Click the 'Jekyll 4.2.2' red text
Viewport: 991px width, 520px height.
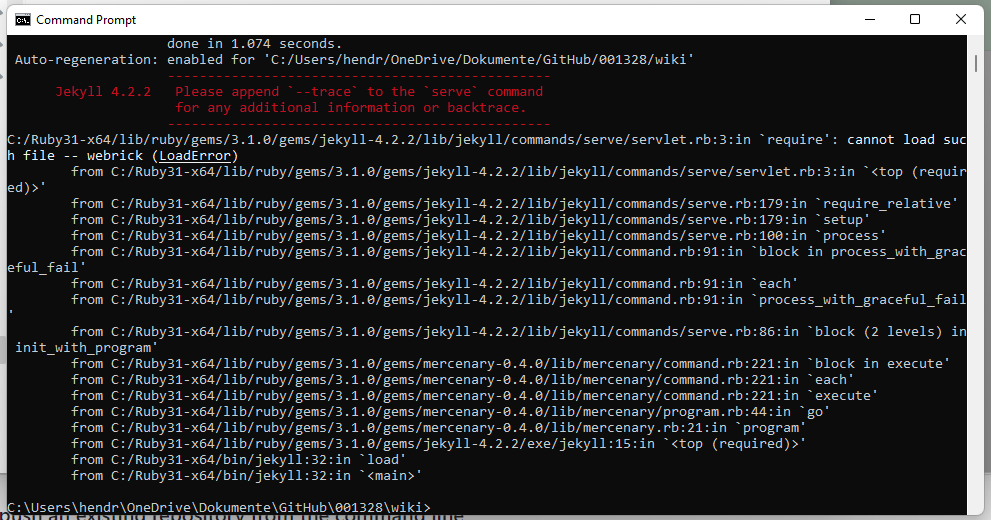point(103,92)
